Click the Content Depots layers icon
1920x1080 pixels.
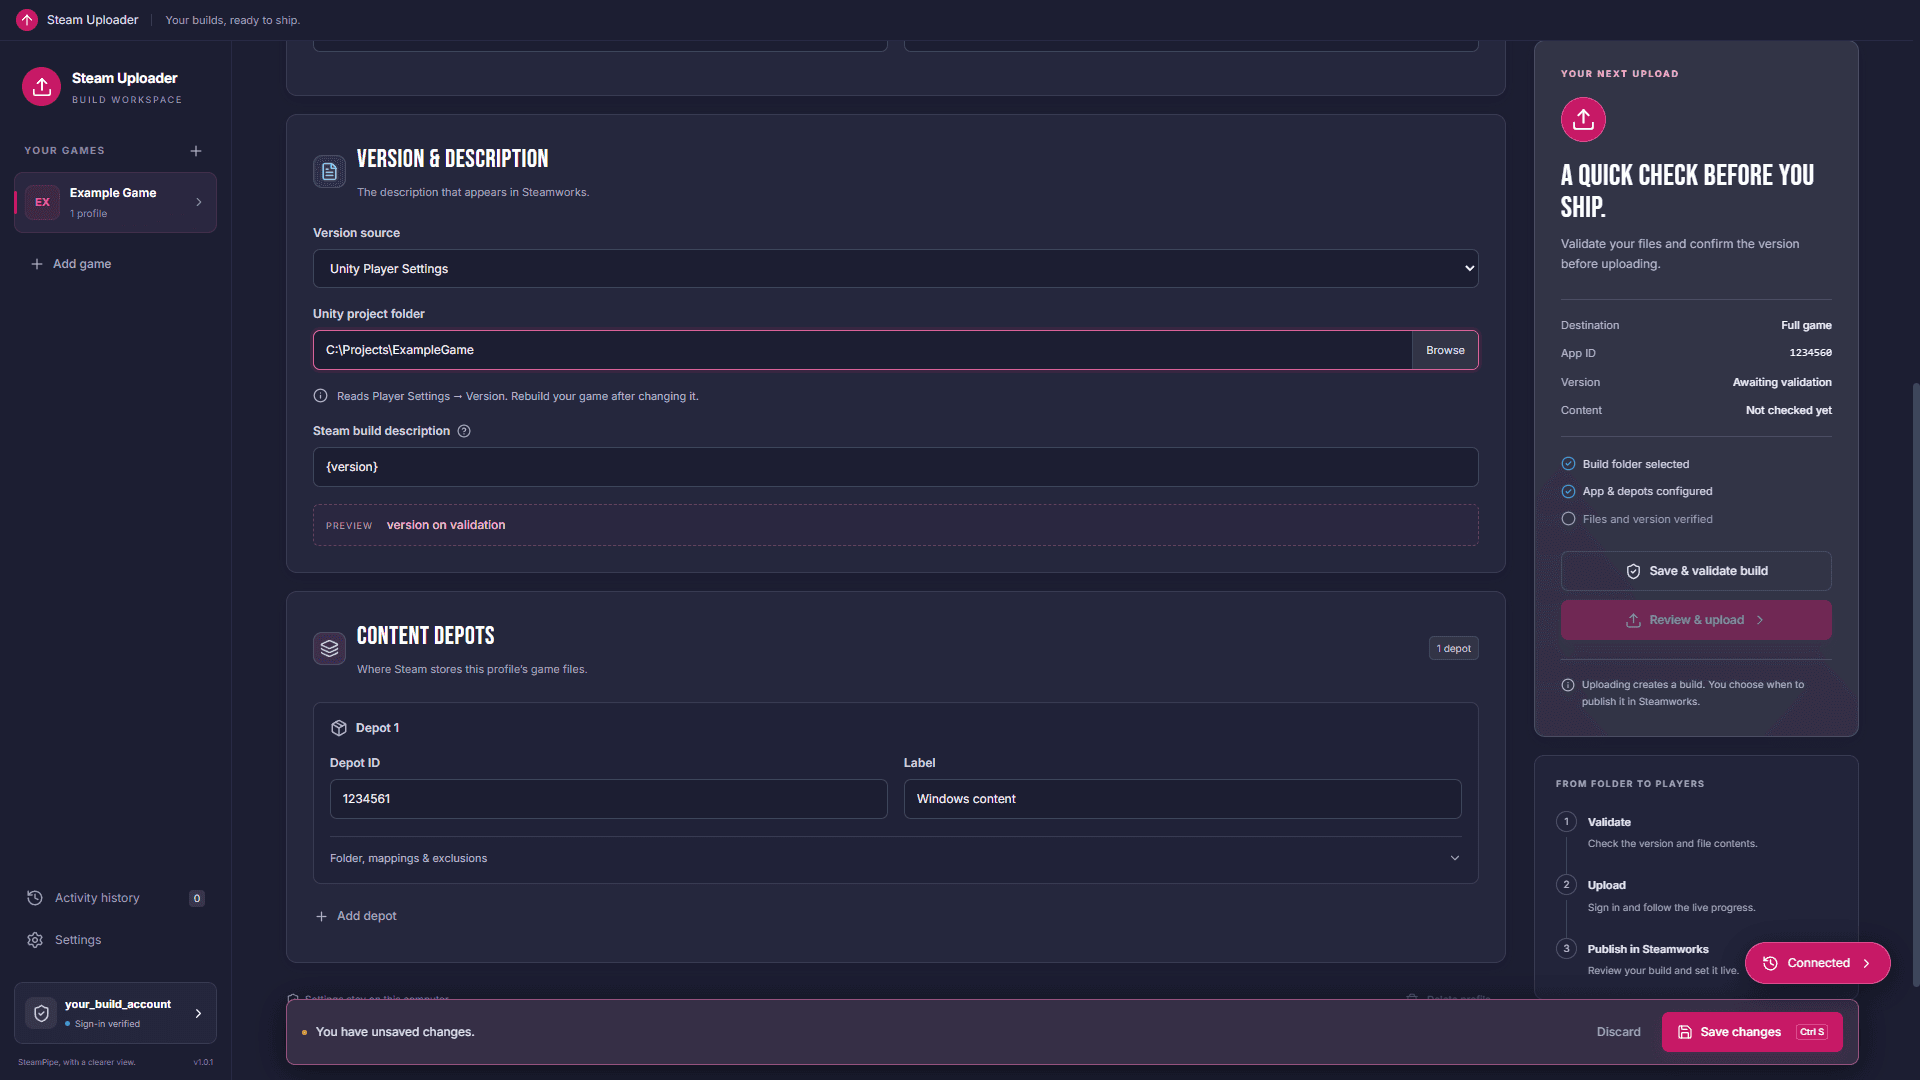point(329,648)
